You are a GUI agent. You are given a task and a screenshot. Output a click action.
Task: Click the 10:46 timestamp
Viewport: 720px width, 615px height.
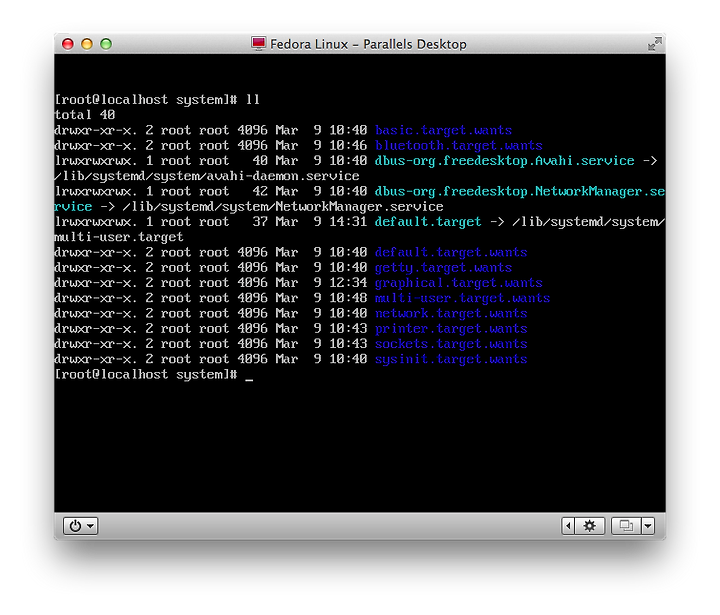click(x=348, y=146)
